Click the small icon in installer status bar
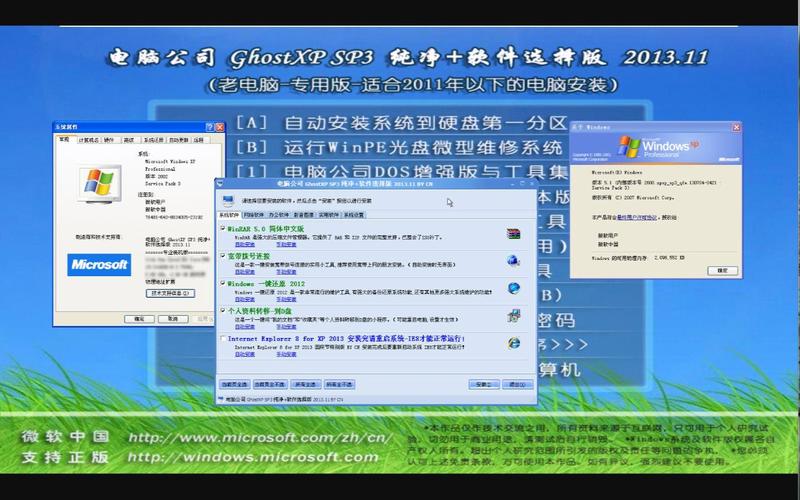Image resolution: width=800 pixels, height=500 pixels. tap(220, 399)
